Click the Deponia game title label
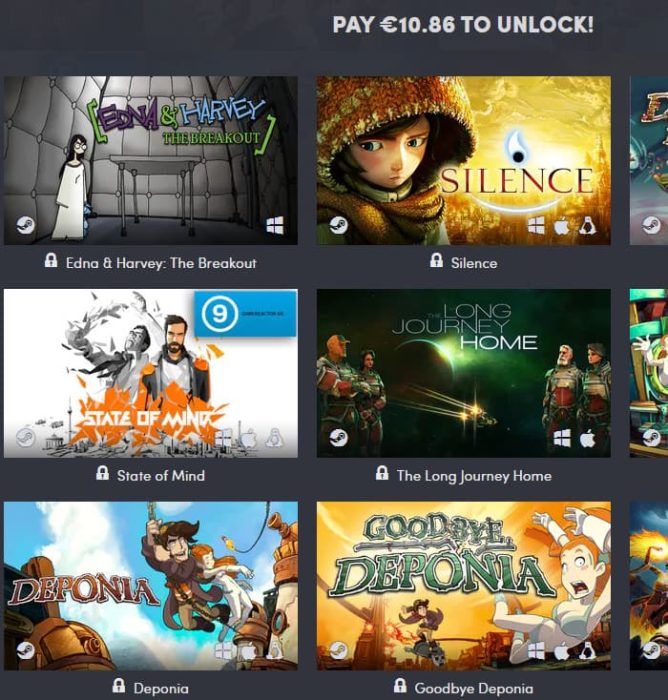The height and width of the screenshot is (700, 668). 161,688
